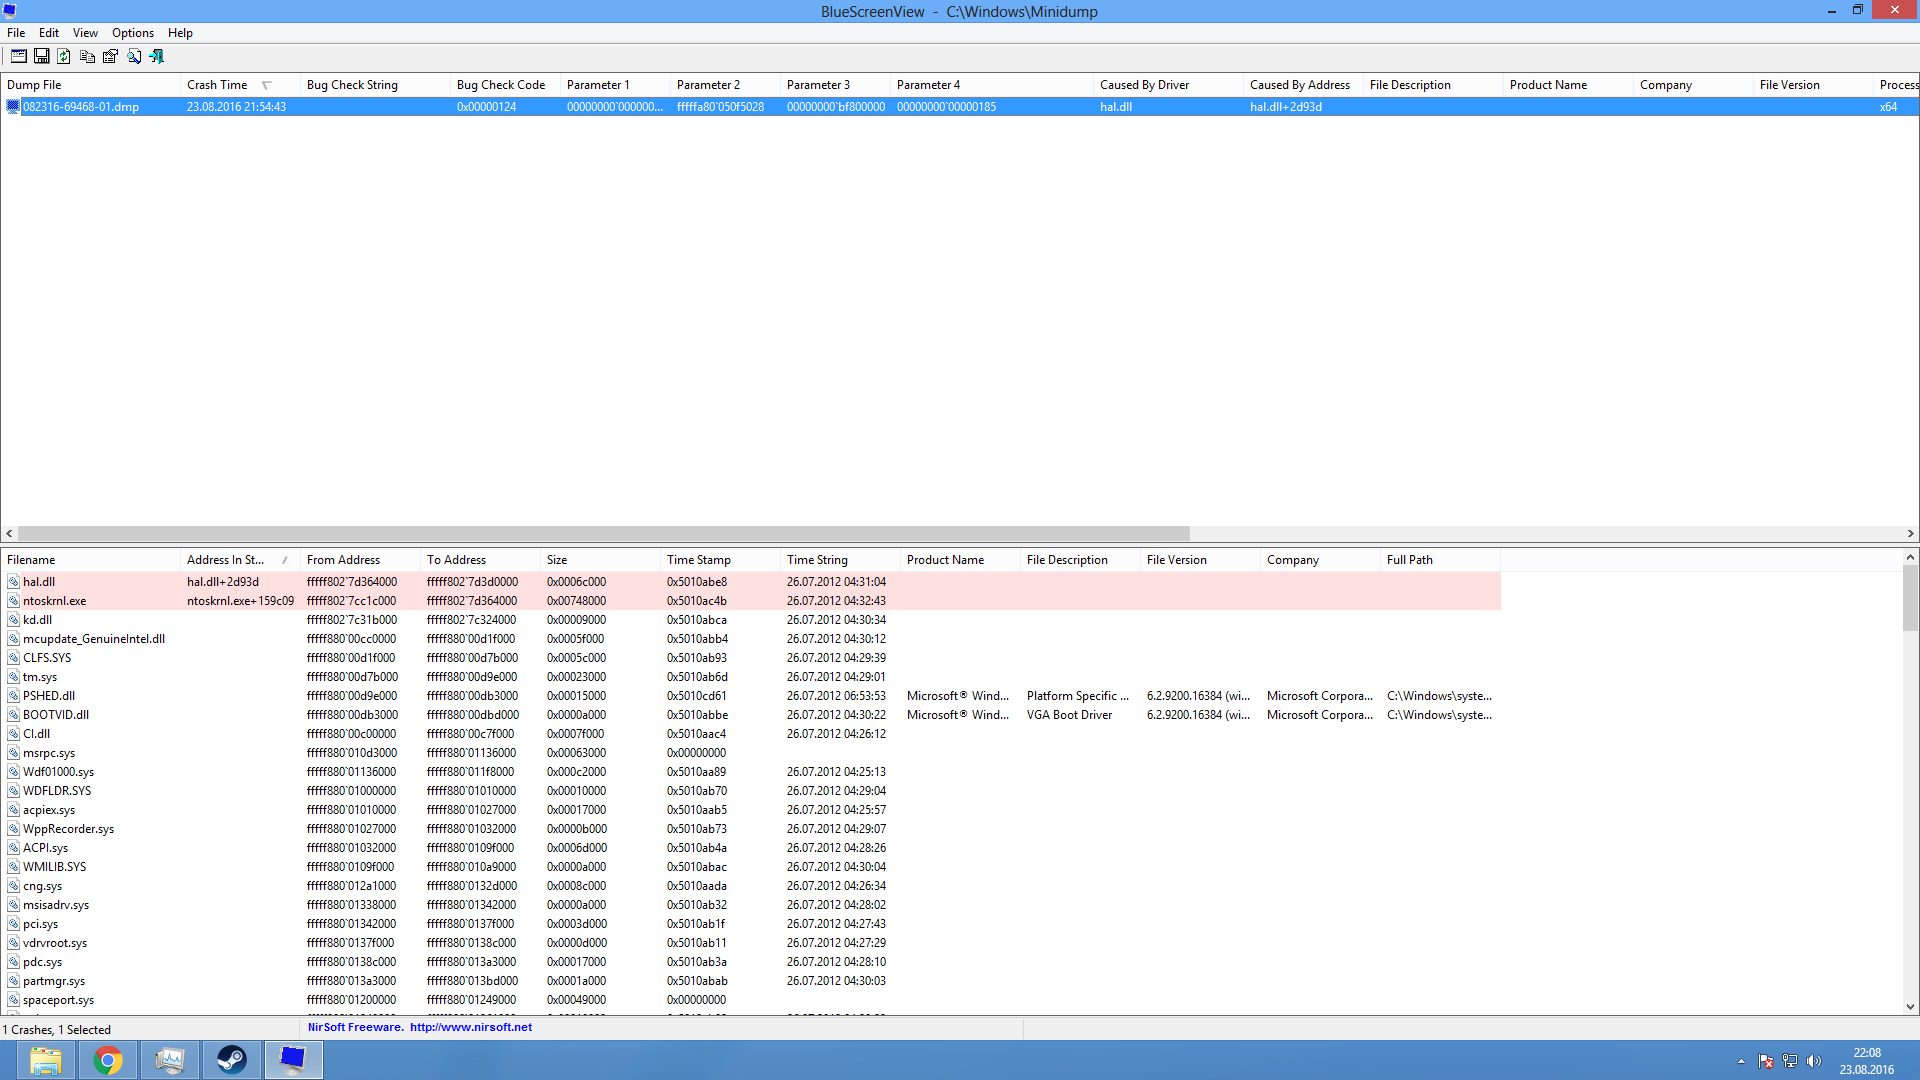Click the lower pane scroll-down arrow
Image resolution: width=1920 pixels, height=1080 pixels.
click(x=1910, y=1007)
